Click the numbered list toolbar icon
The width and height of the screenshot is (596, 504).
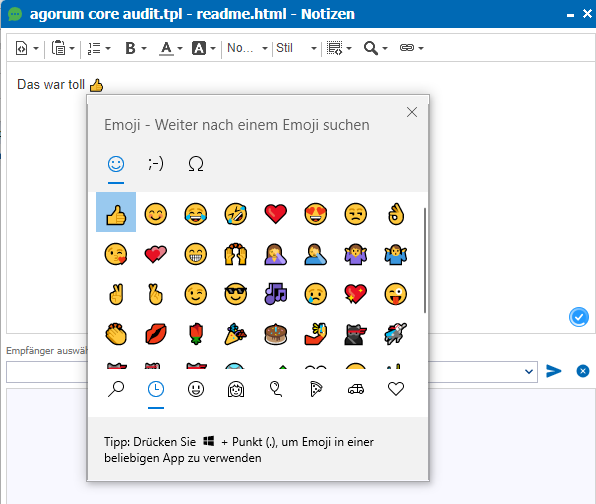coord(94,48)
